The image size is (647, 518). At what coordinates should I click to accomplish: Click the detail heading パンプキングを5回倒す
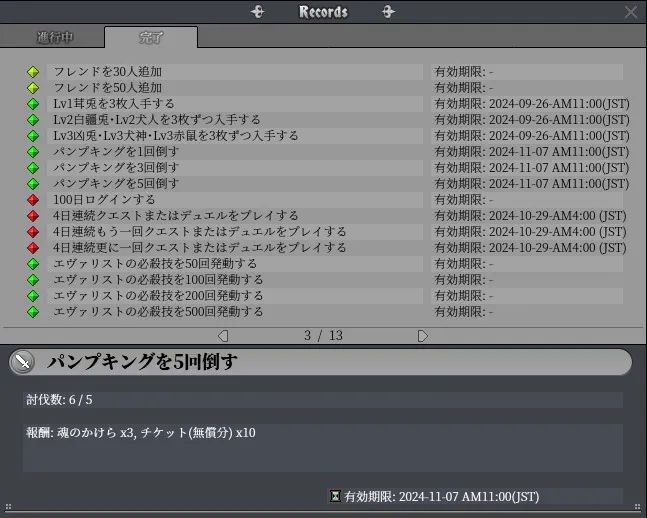click(142, 362)
